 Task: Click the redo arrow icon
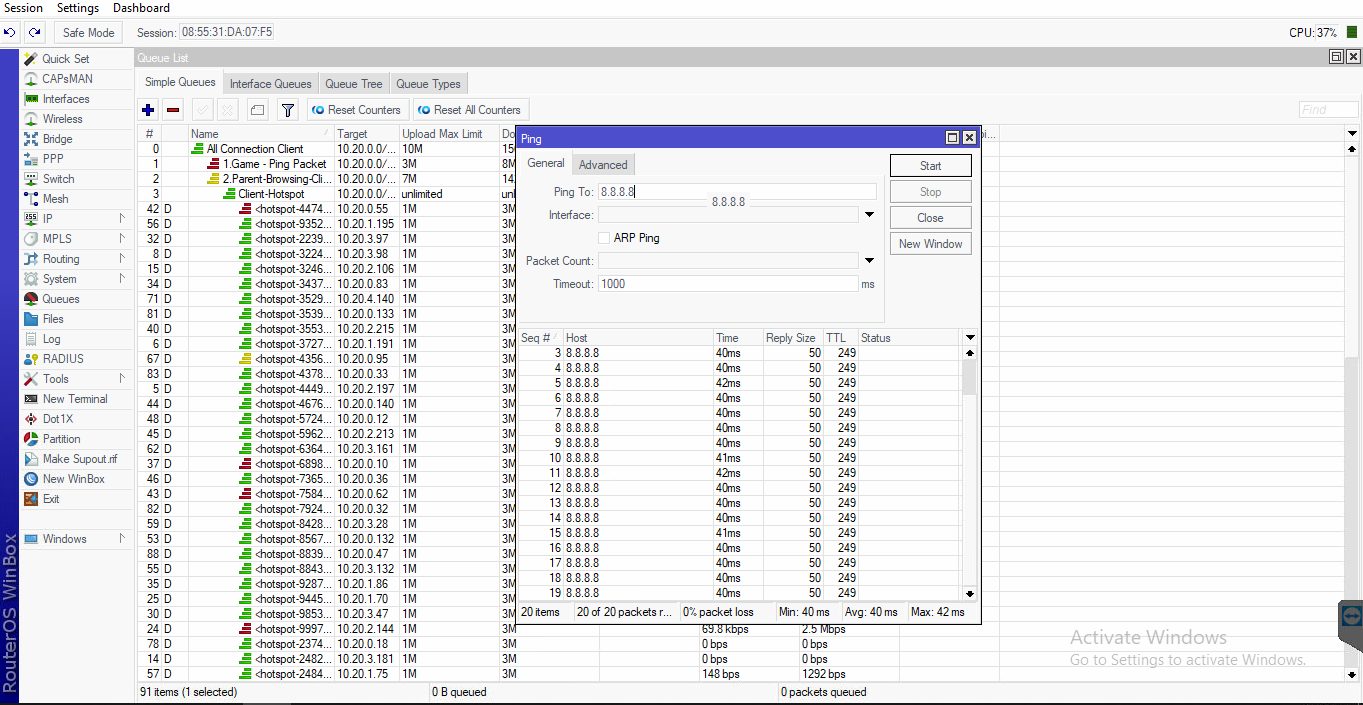click(33, 33)
